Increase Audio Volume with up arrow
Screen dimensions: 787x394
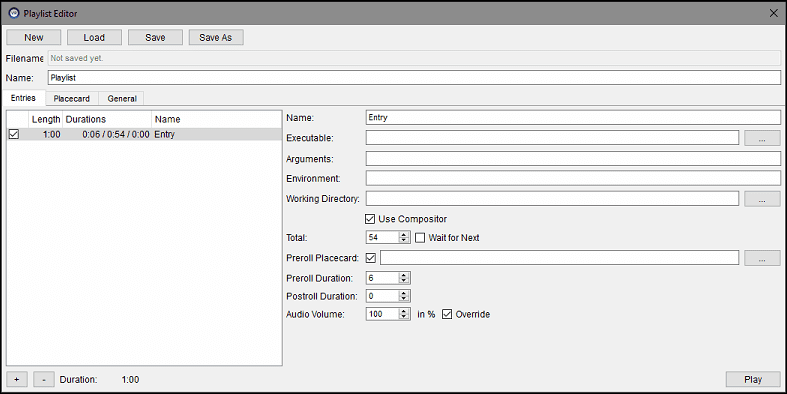click(404, 311)
